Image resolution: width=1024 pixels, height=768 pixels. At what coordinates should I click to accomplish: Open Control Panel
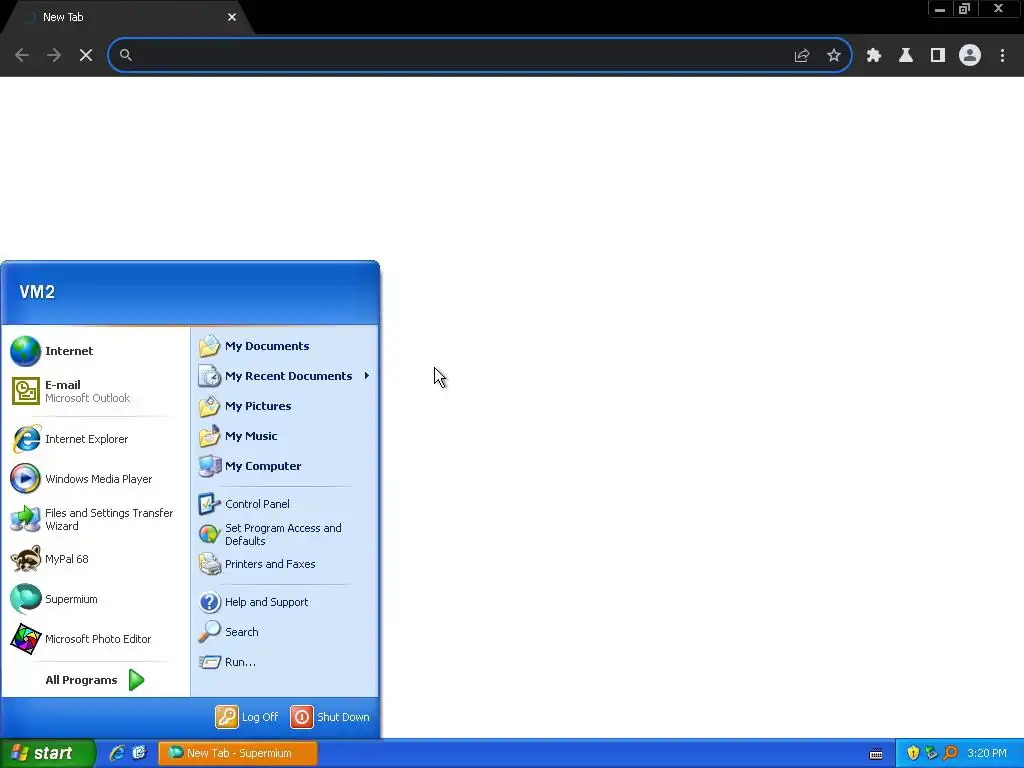tap(284, 504)
